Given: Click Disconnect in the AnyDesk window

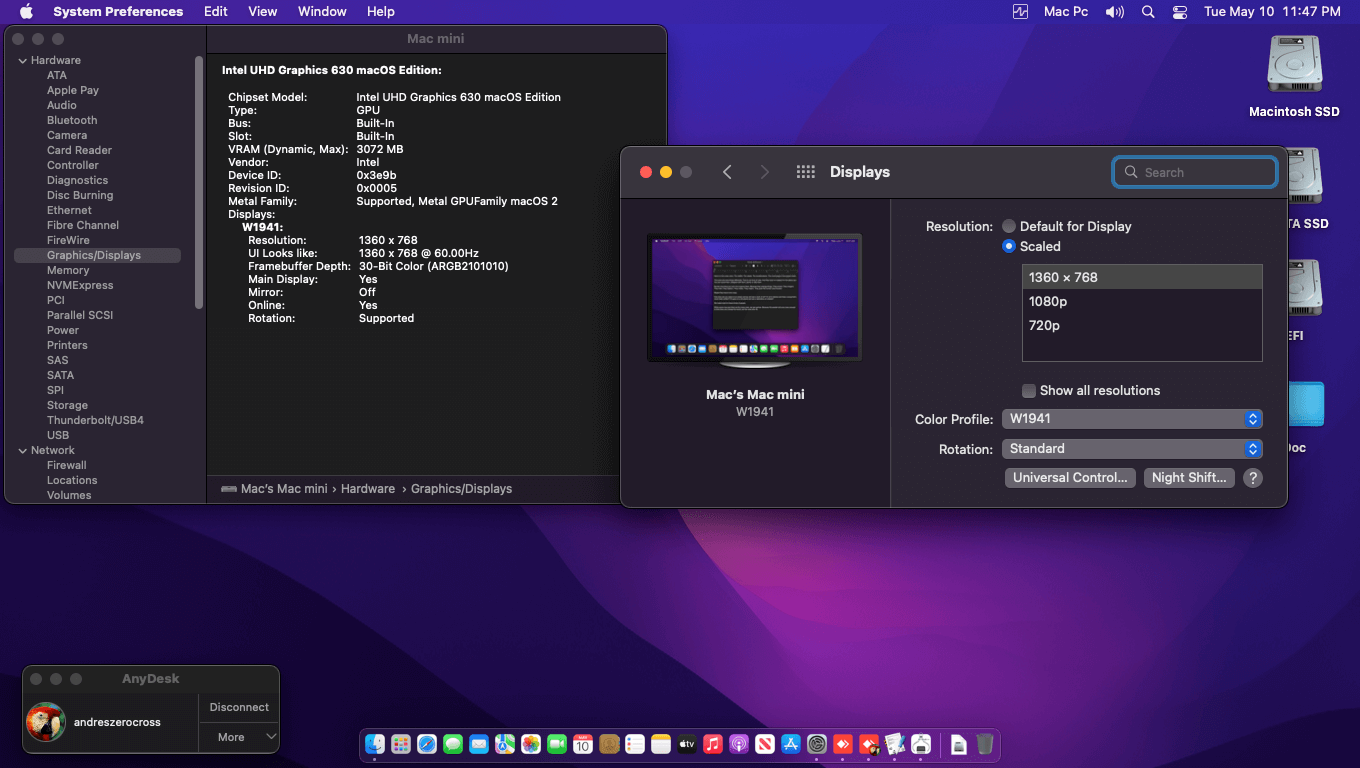Looking at the screenshot, I should pos(238,707).
